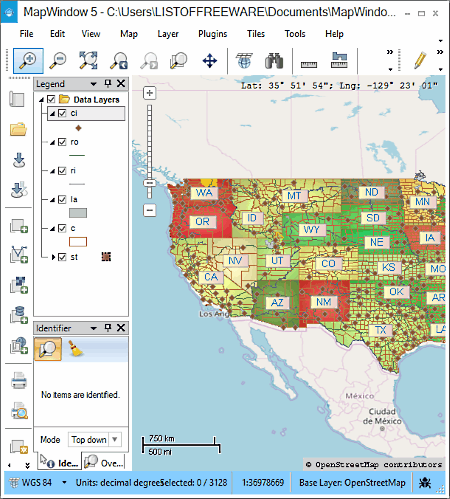Click Zoom to Layer icon
This screenshot has width=450, height=499.
pos(178,61)
